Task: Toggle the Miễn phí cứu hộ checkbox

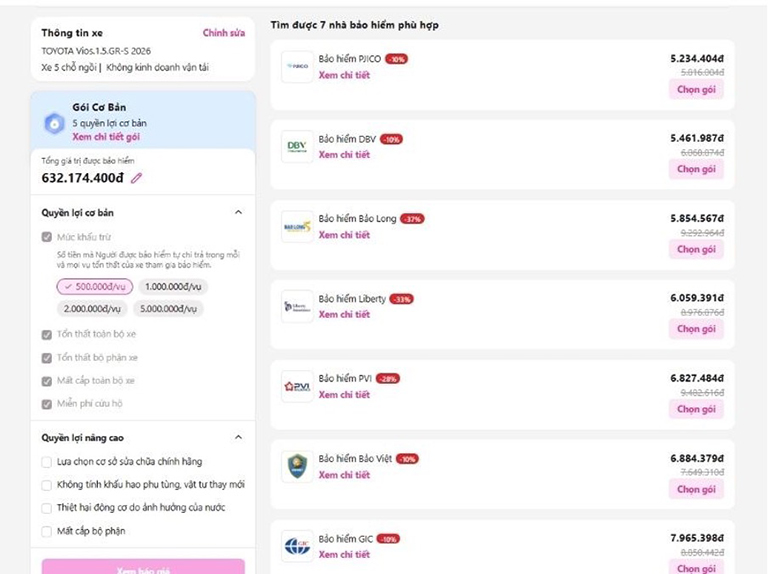Action: click(47, 404)
